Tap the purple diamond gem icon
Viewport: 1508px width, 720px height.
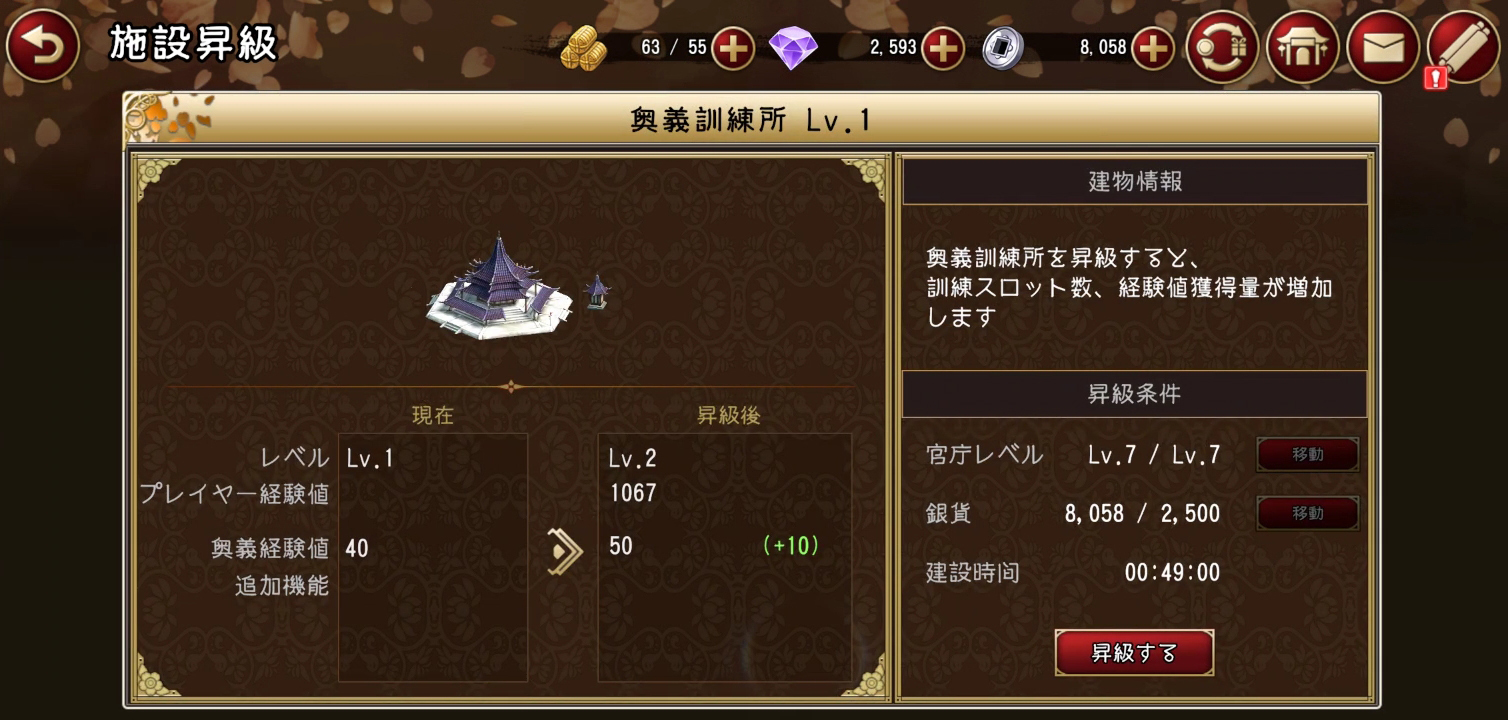793,48
